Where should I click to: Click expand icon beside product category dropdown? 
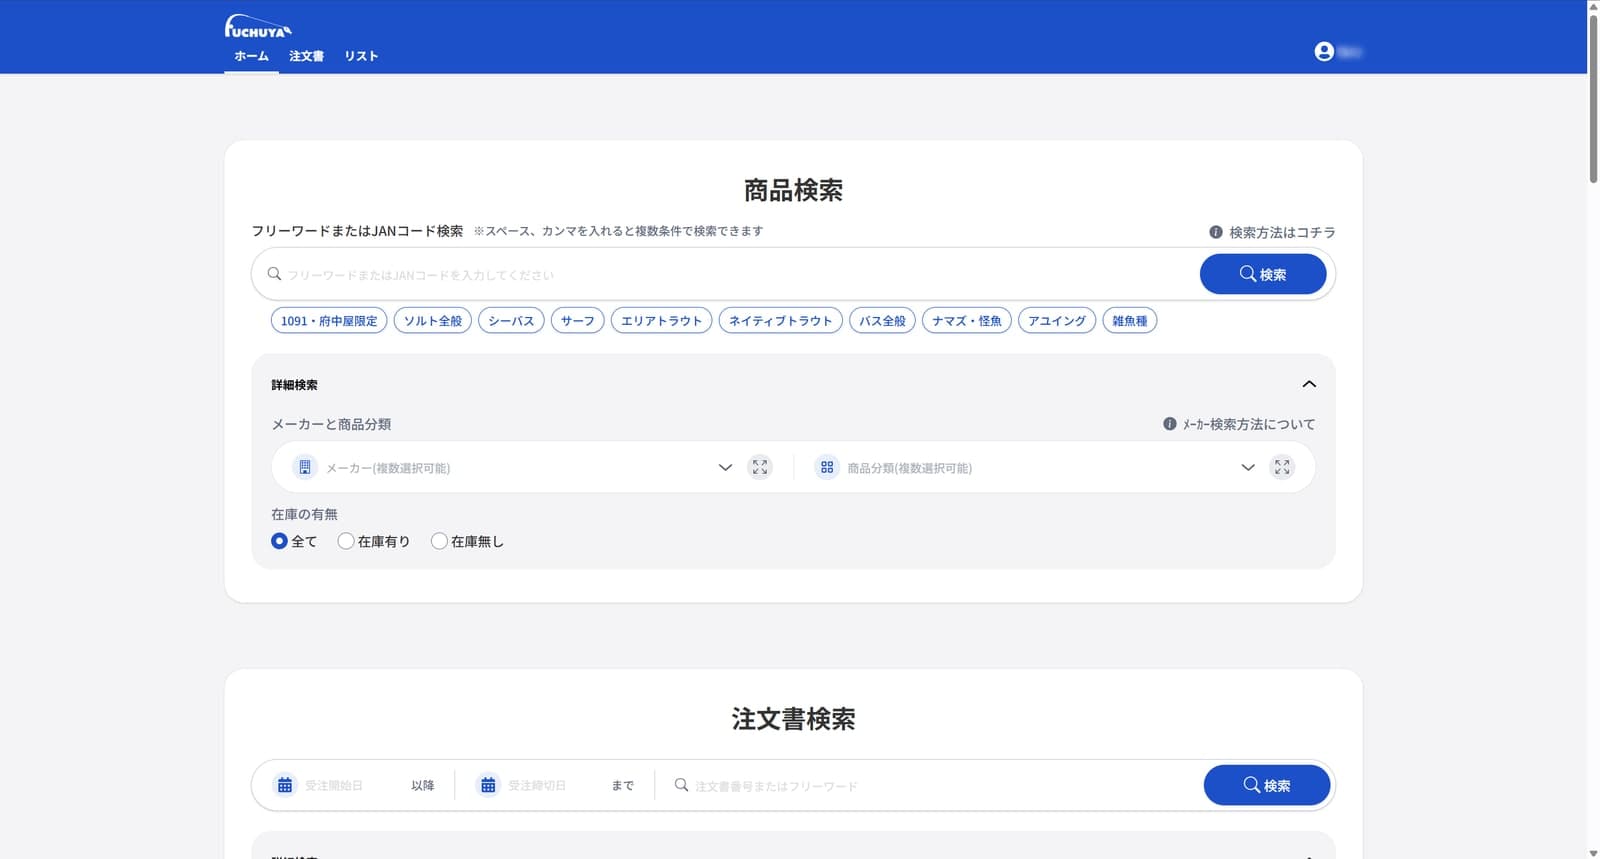[x=1282, y=467]
